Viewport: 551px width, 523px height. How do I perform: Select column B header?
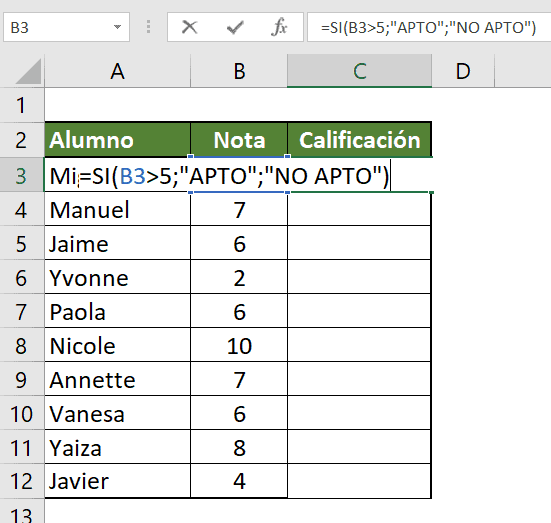239,71
